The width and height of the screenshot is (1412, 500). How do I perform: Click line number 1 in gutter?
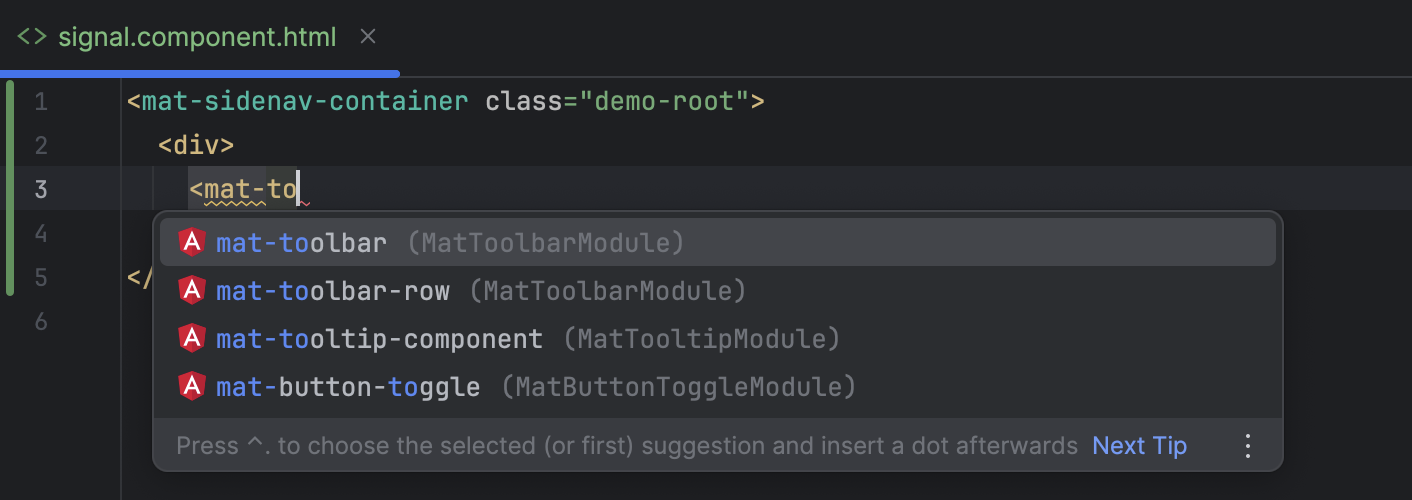pyautogui.click(x=40, y=102)
